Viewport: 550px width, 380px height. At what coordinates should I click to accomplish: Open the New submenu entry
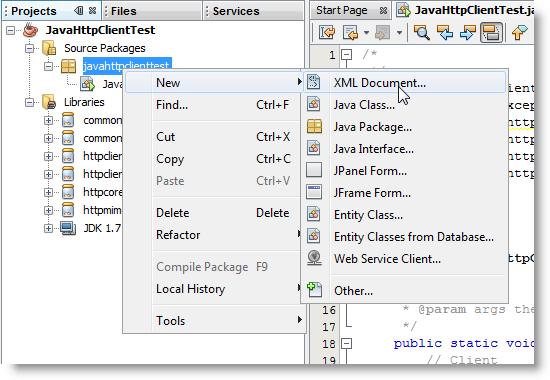[x=214, y=83]
